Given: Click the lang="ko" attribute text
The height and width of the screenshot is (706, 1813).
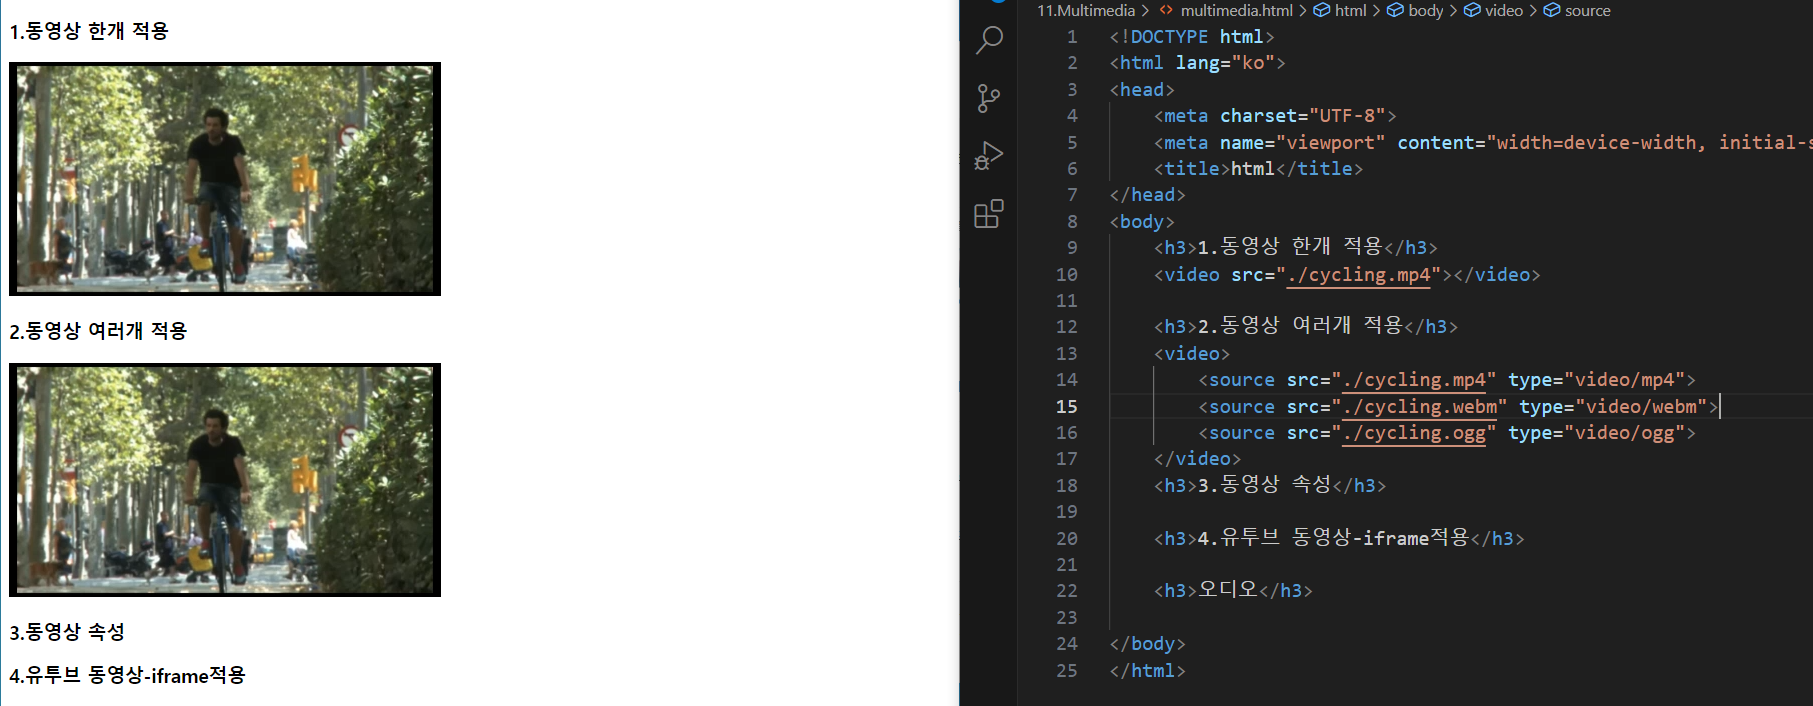Looking at the screenshot, I should (x=1225, y=63).
